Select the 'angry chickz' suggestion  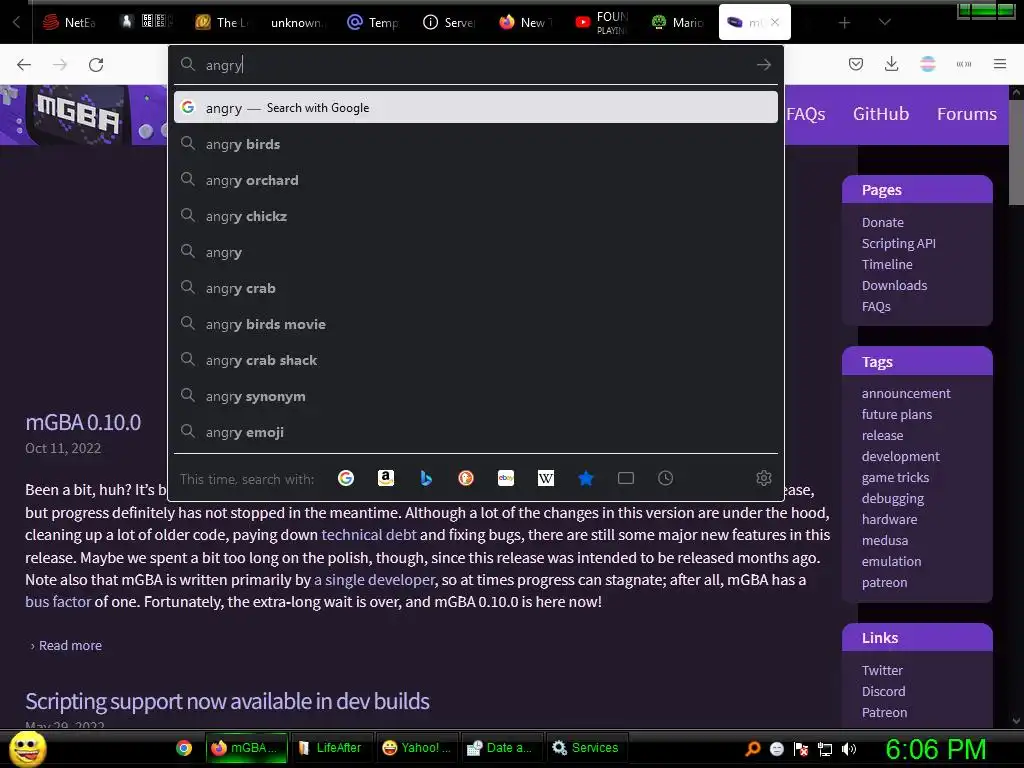point(475,216)
